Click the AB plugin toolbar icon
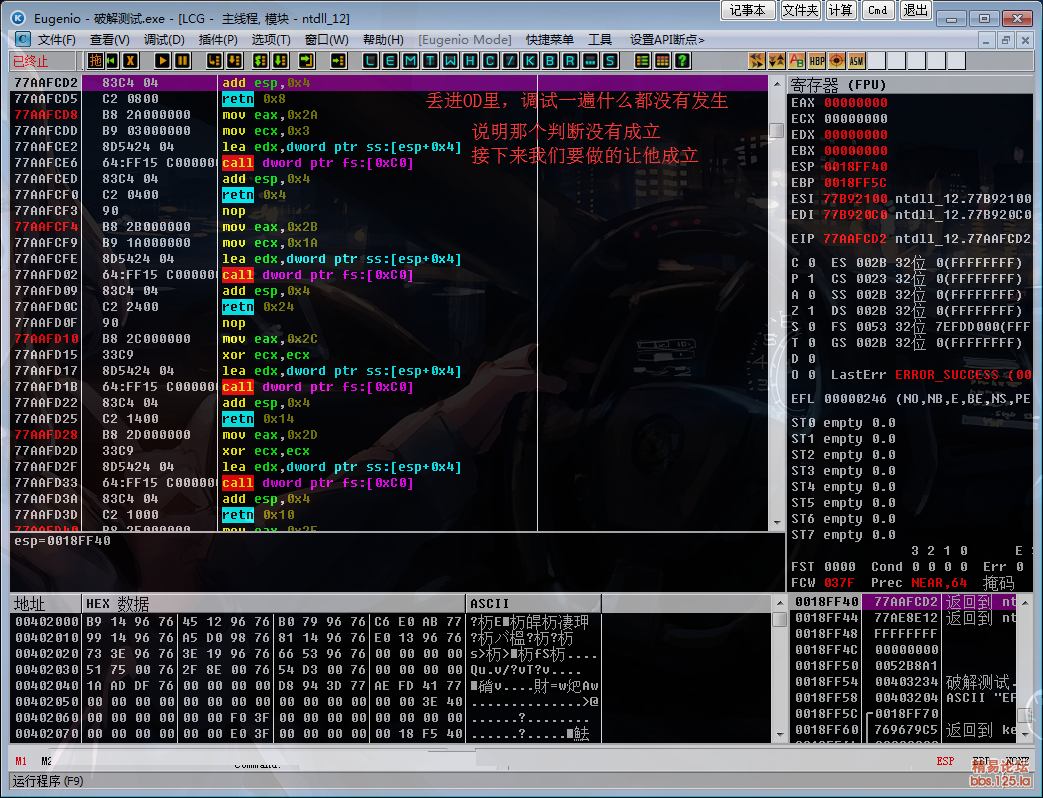This screenshot has height=798, width=1043. (797, 61)
